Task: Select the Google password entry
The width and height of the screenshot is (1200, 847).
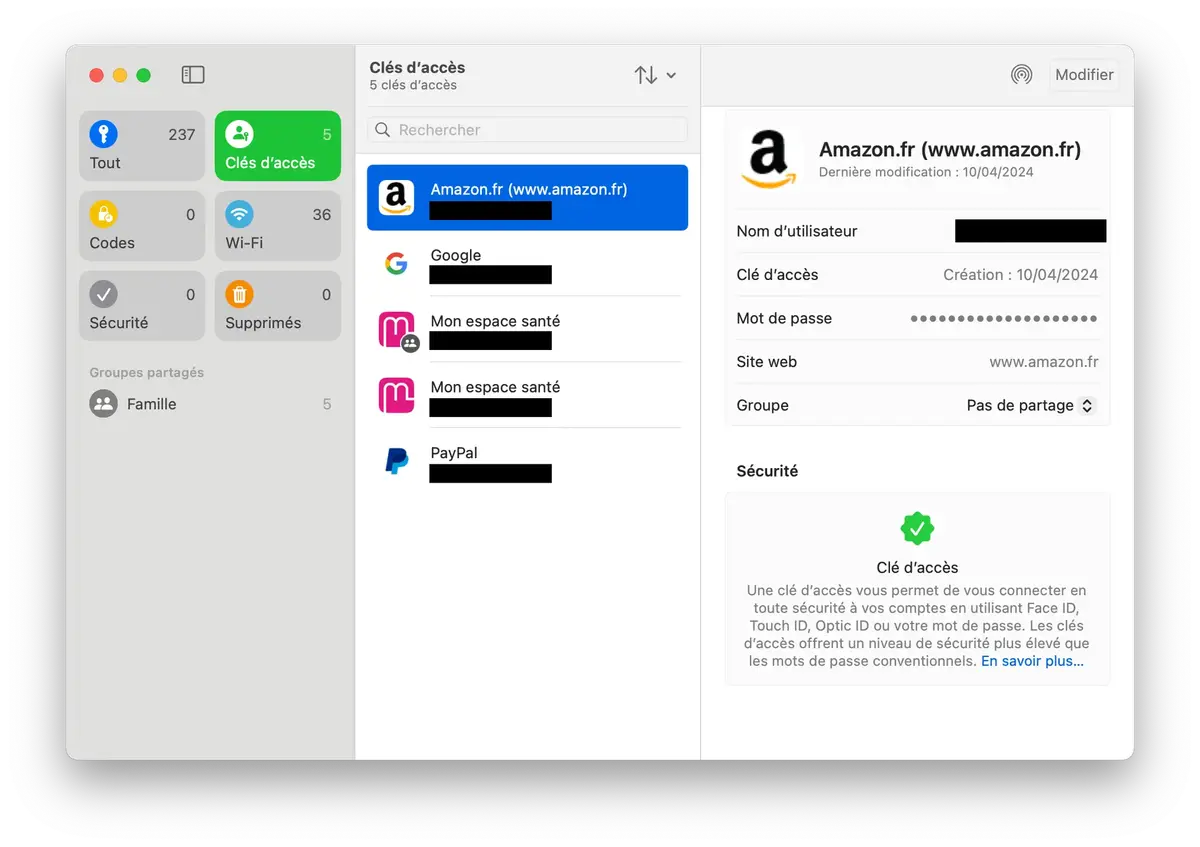Action: 527,265
